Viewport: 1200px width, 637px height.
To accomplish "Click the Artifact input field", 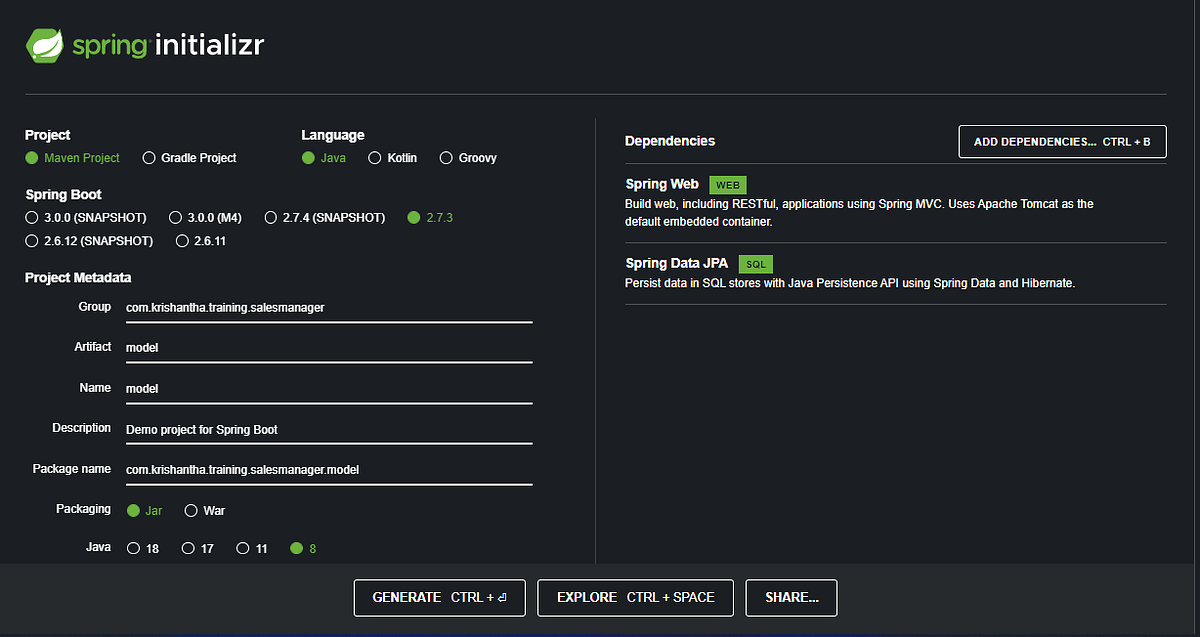I will [329, 348].
